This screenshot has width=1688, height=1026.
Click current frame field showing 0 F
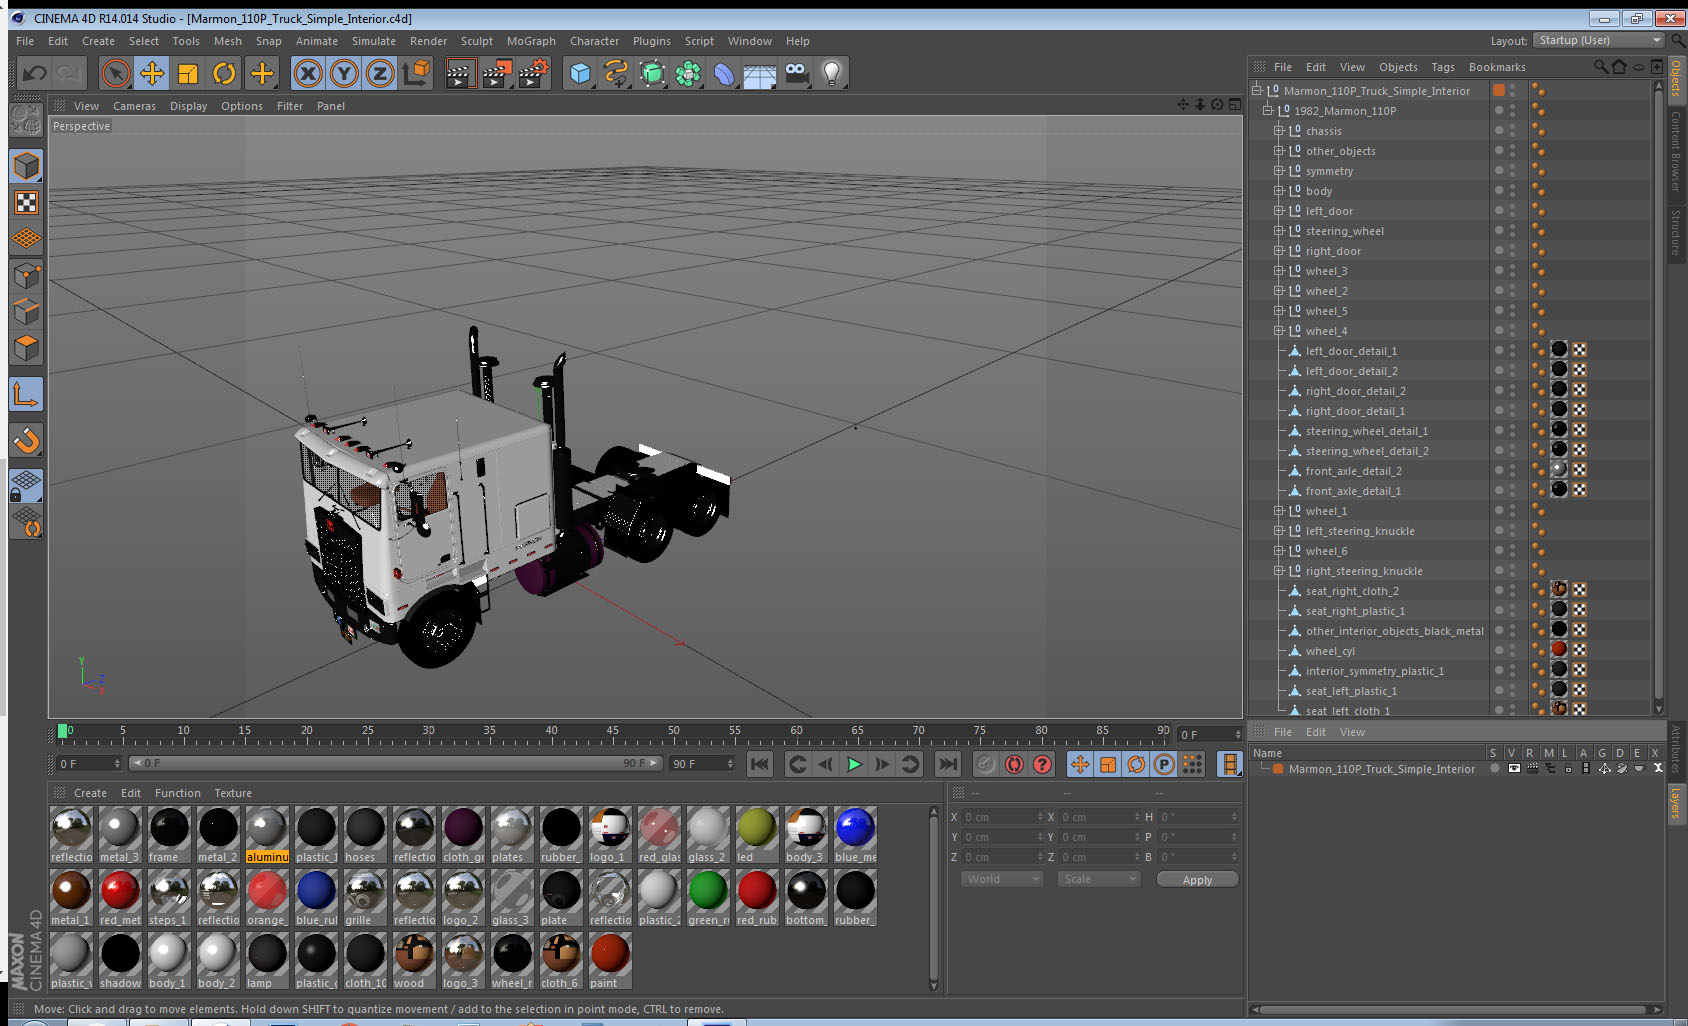point(88,764)
